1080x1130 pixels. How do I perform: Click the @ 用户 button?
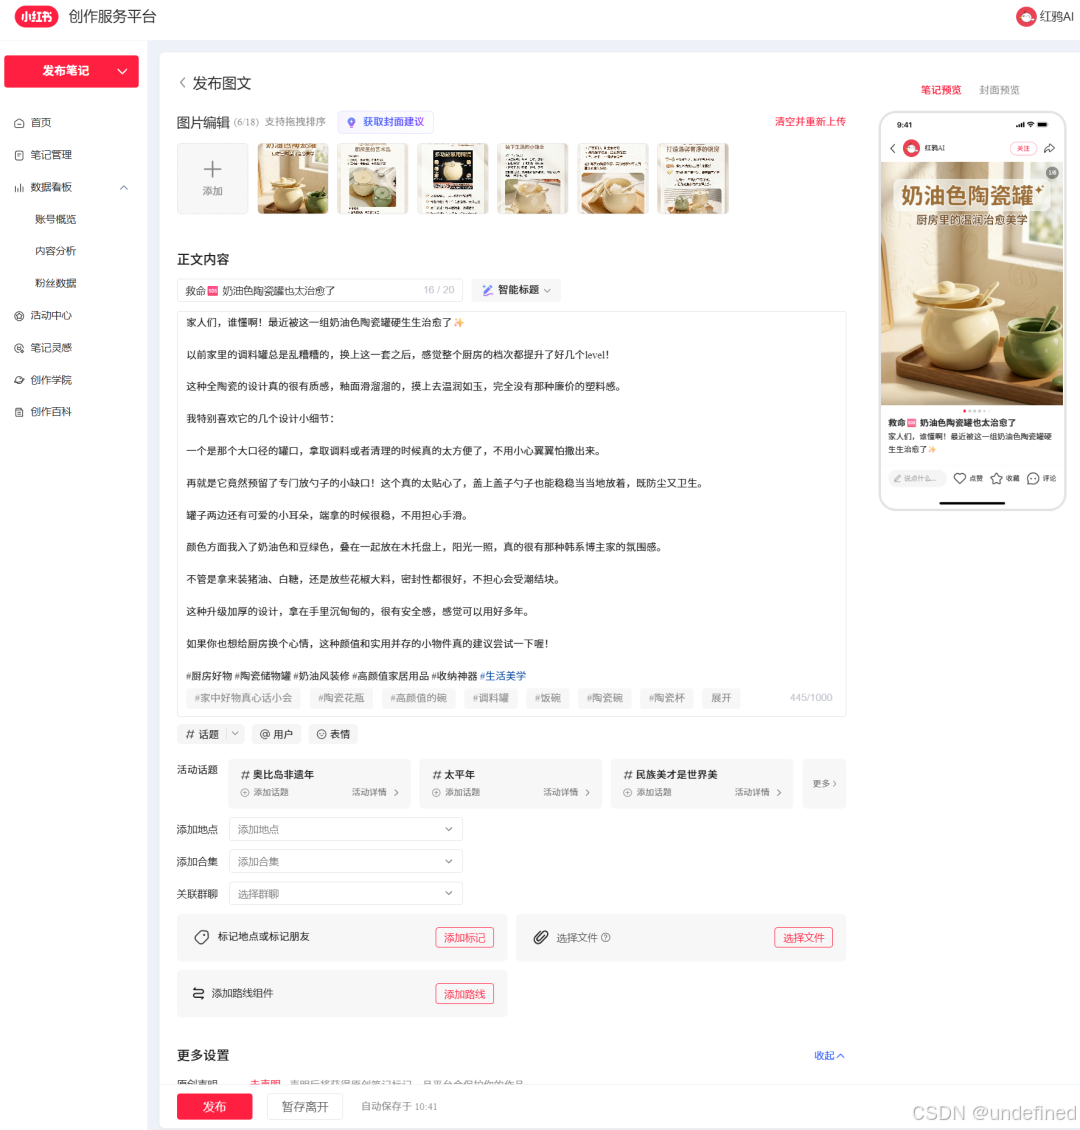click(276, 734)
